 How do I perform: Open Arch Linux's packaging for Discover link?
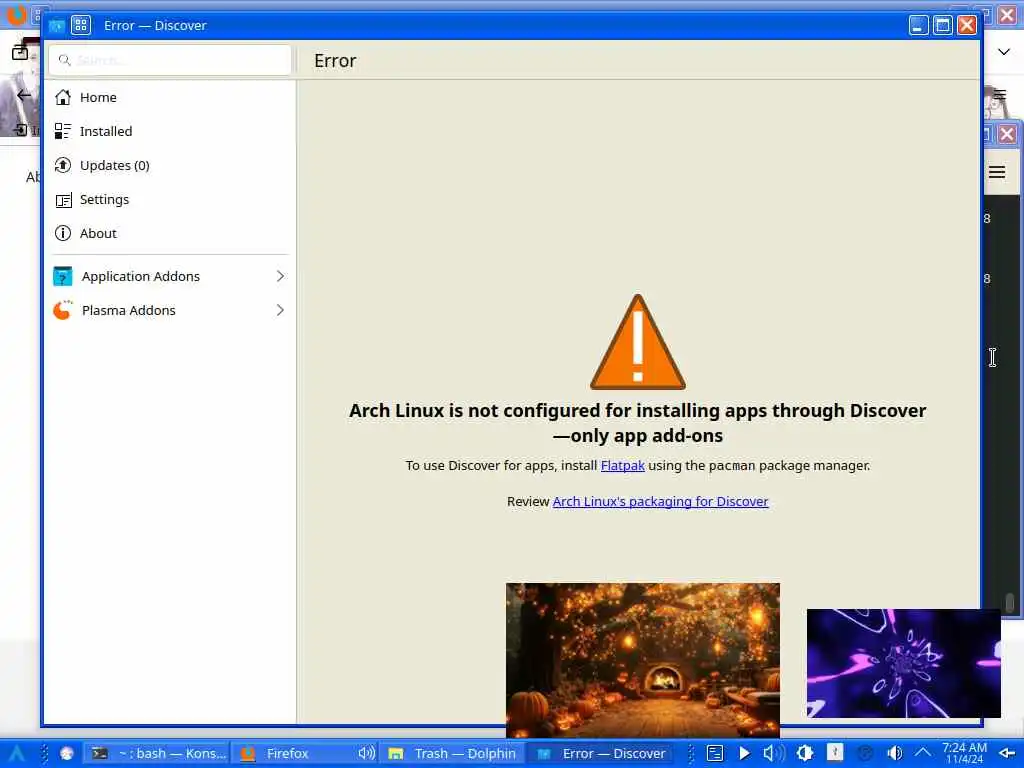pyautogui.click(x=660, y=502)
